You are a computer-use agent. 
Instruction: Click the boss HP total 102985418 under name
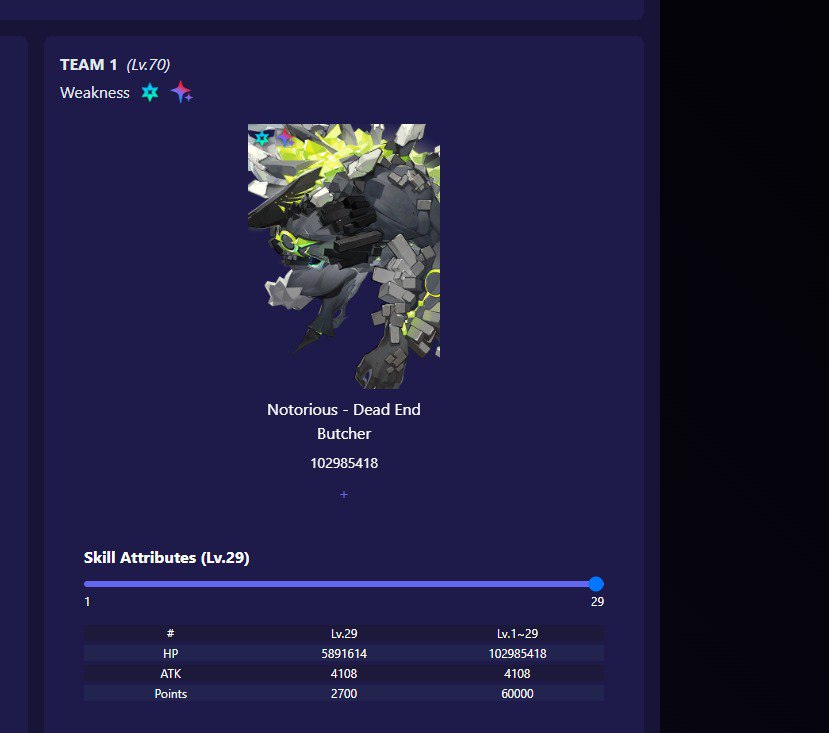click(x=344, y=463)
